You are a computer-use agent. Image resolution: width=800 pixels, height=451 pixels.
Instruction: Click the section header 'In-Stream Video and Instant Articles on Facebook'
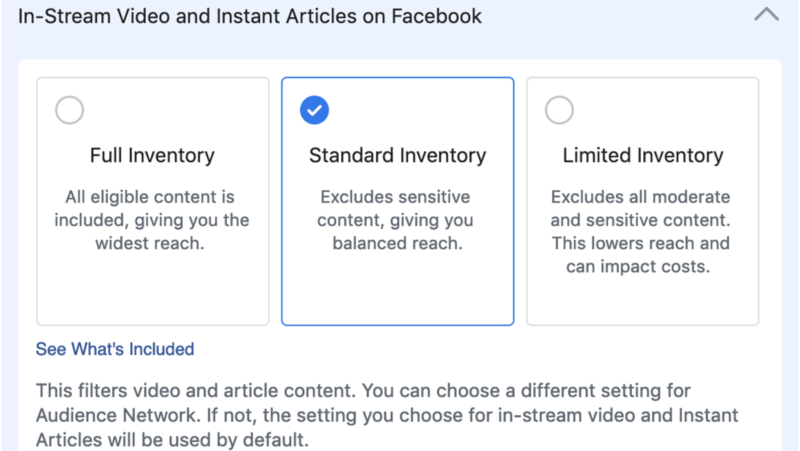tap(250, 17)
